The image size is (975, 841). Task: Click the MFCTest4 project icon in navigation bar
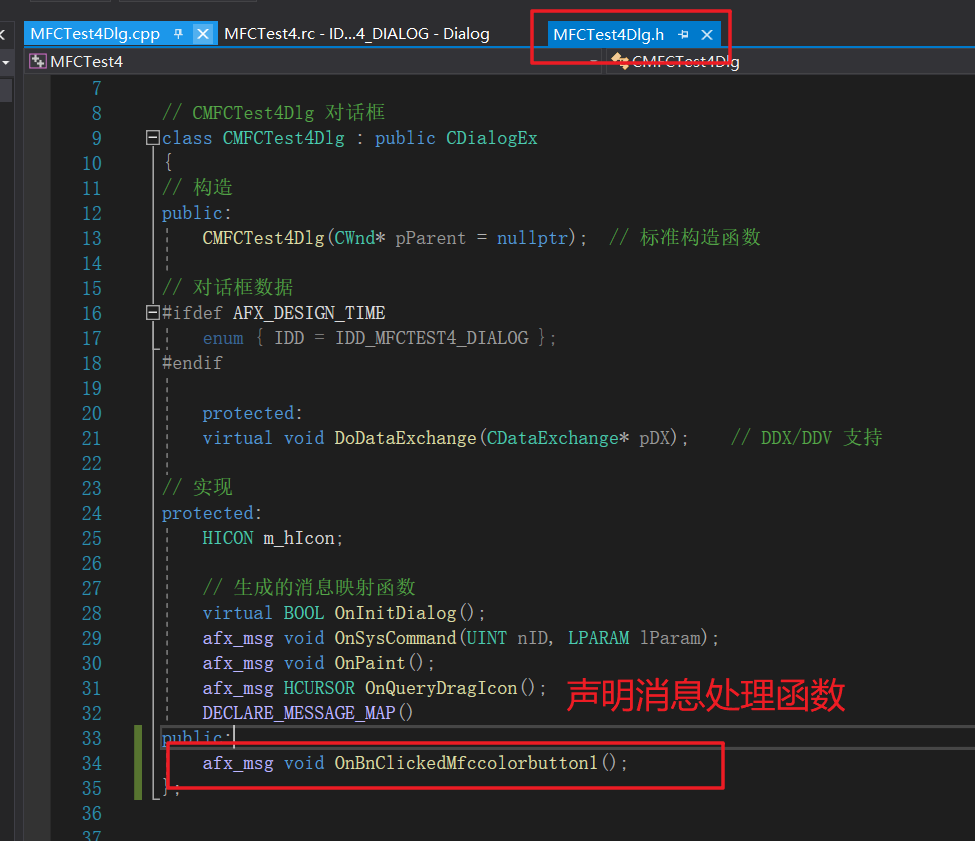(37, 61)
